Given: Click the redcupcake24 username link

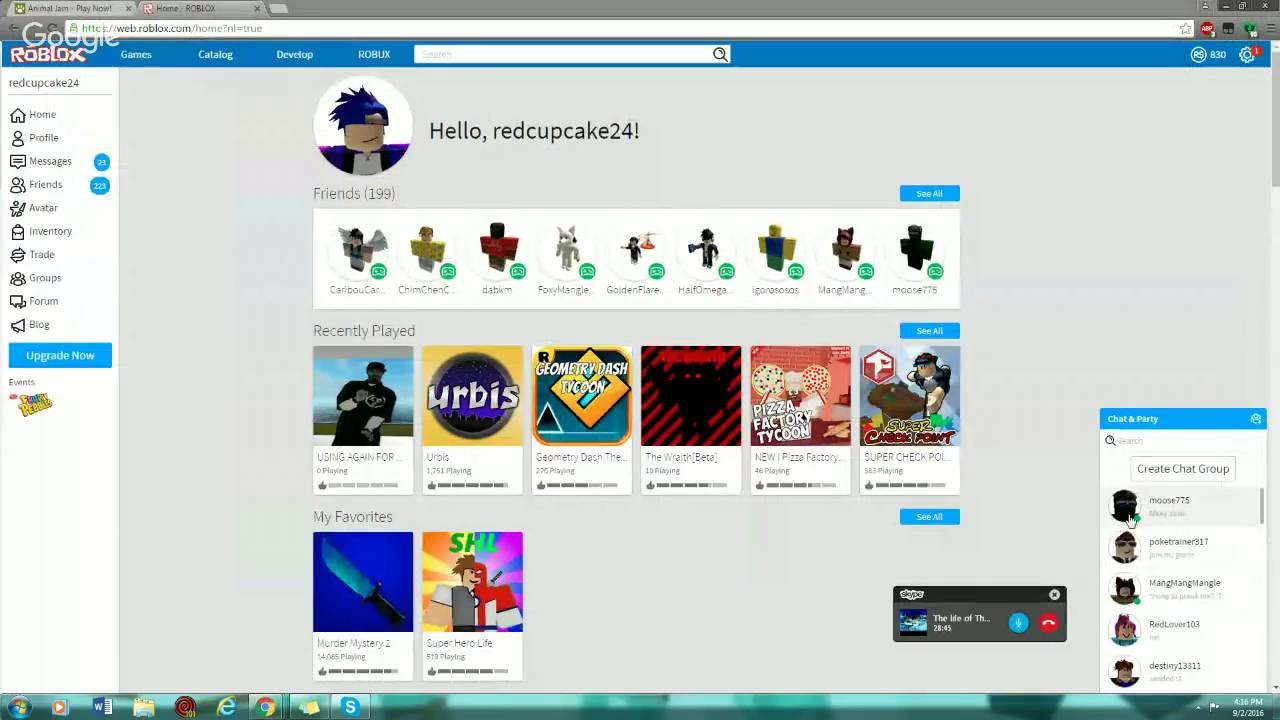Looking at the screenshot, I should click(44, 83).
